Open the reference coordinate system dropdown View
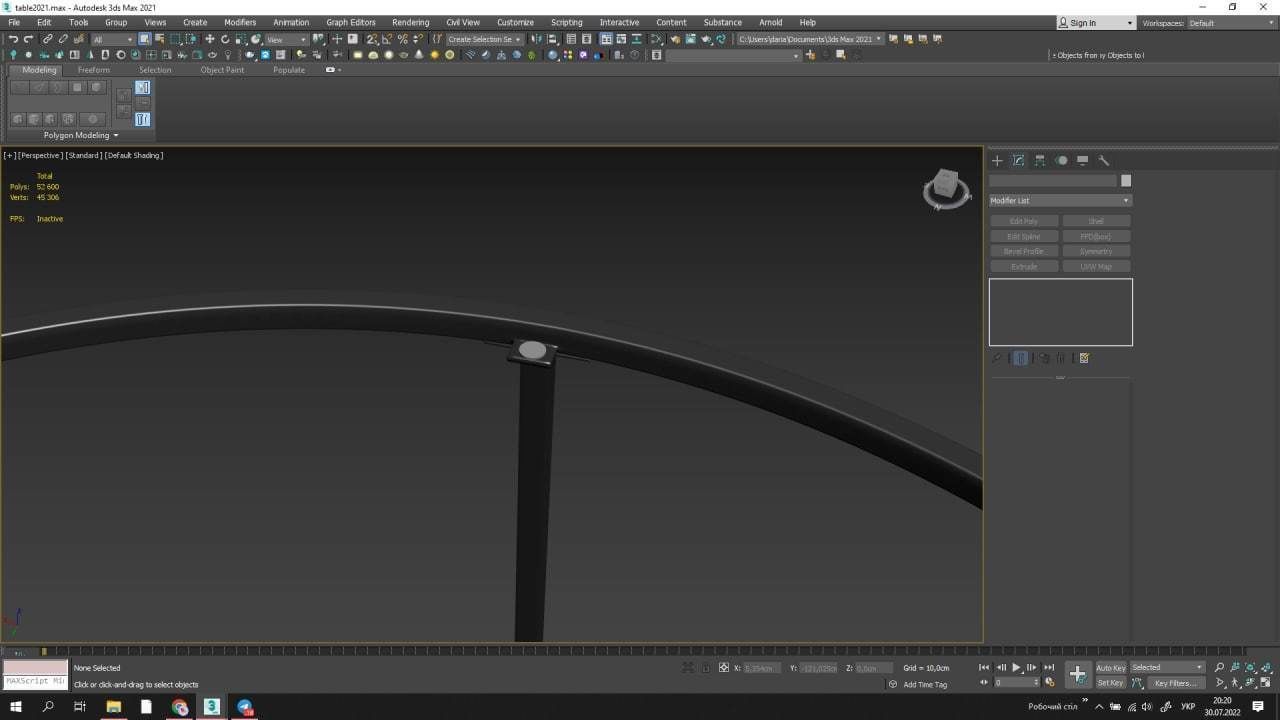Viewport: 1280px width, 720px height. point(286,39)
